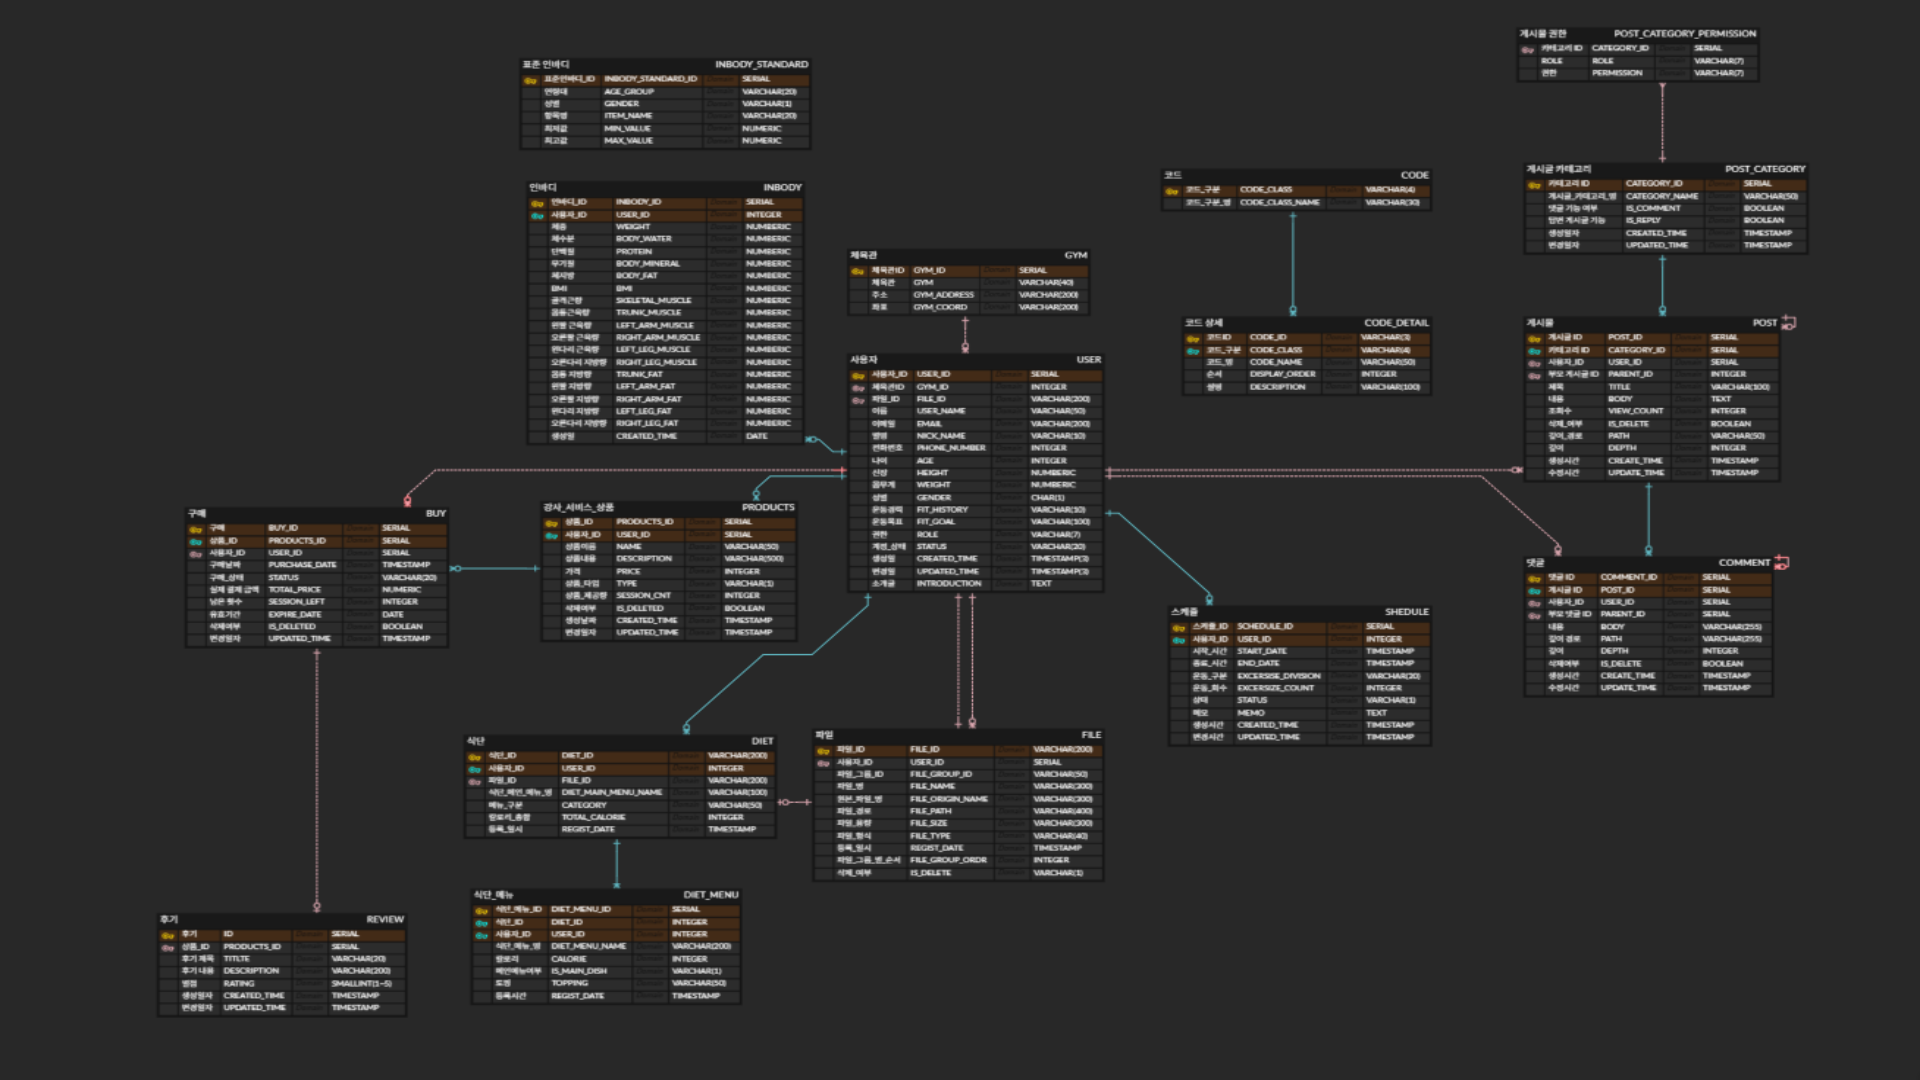Click the DISPLAY_ORDER column name

coord(1282,374)
